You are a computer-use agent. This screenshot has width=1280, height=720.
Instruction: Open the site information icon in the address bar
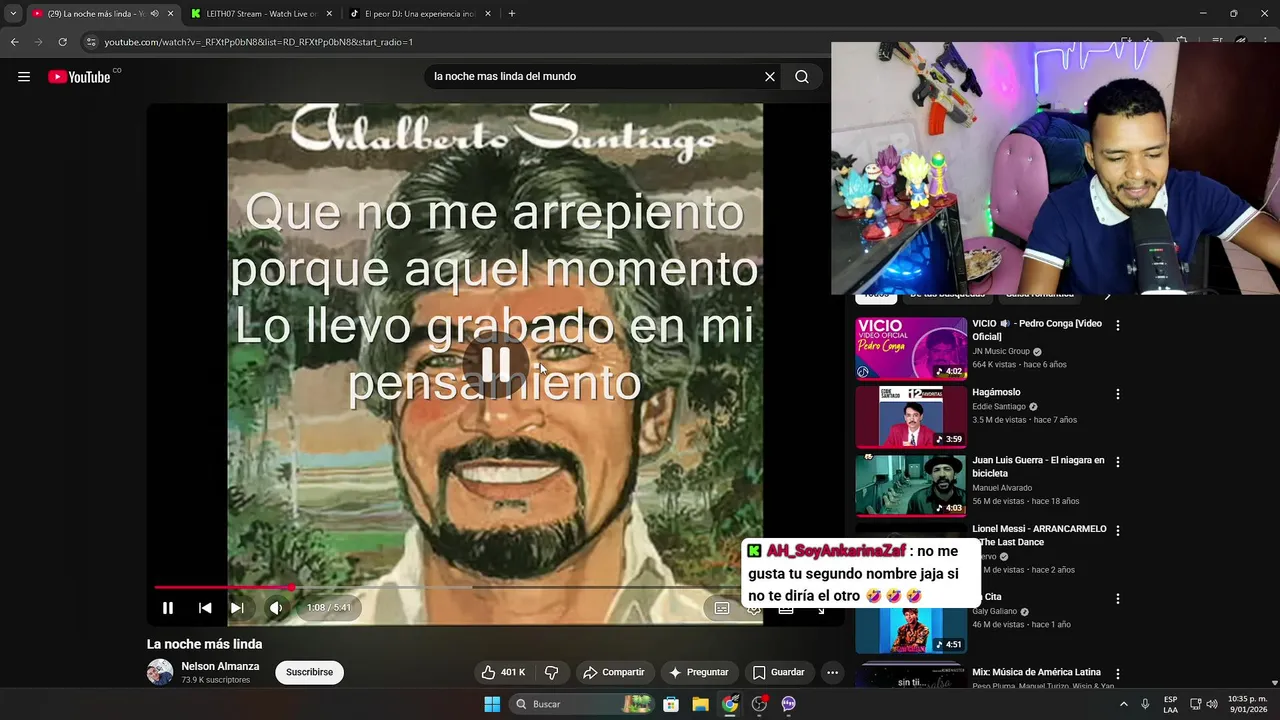click(x=91, y=42)
